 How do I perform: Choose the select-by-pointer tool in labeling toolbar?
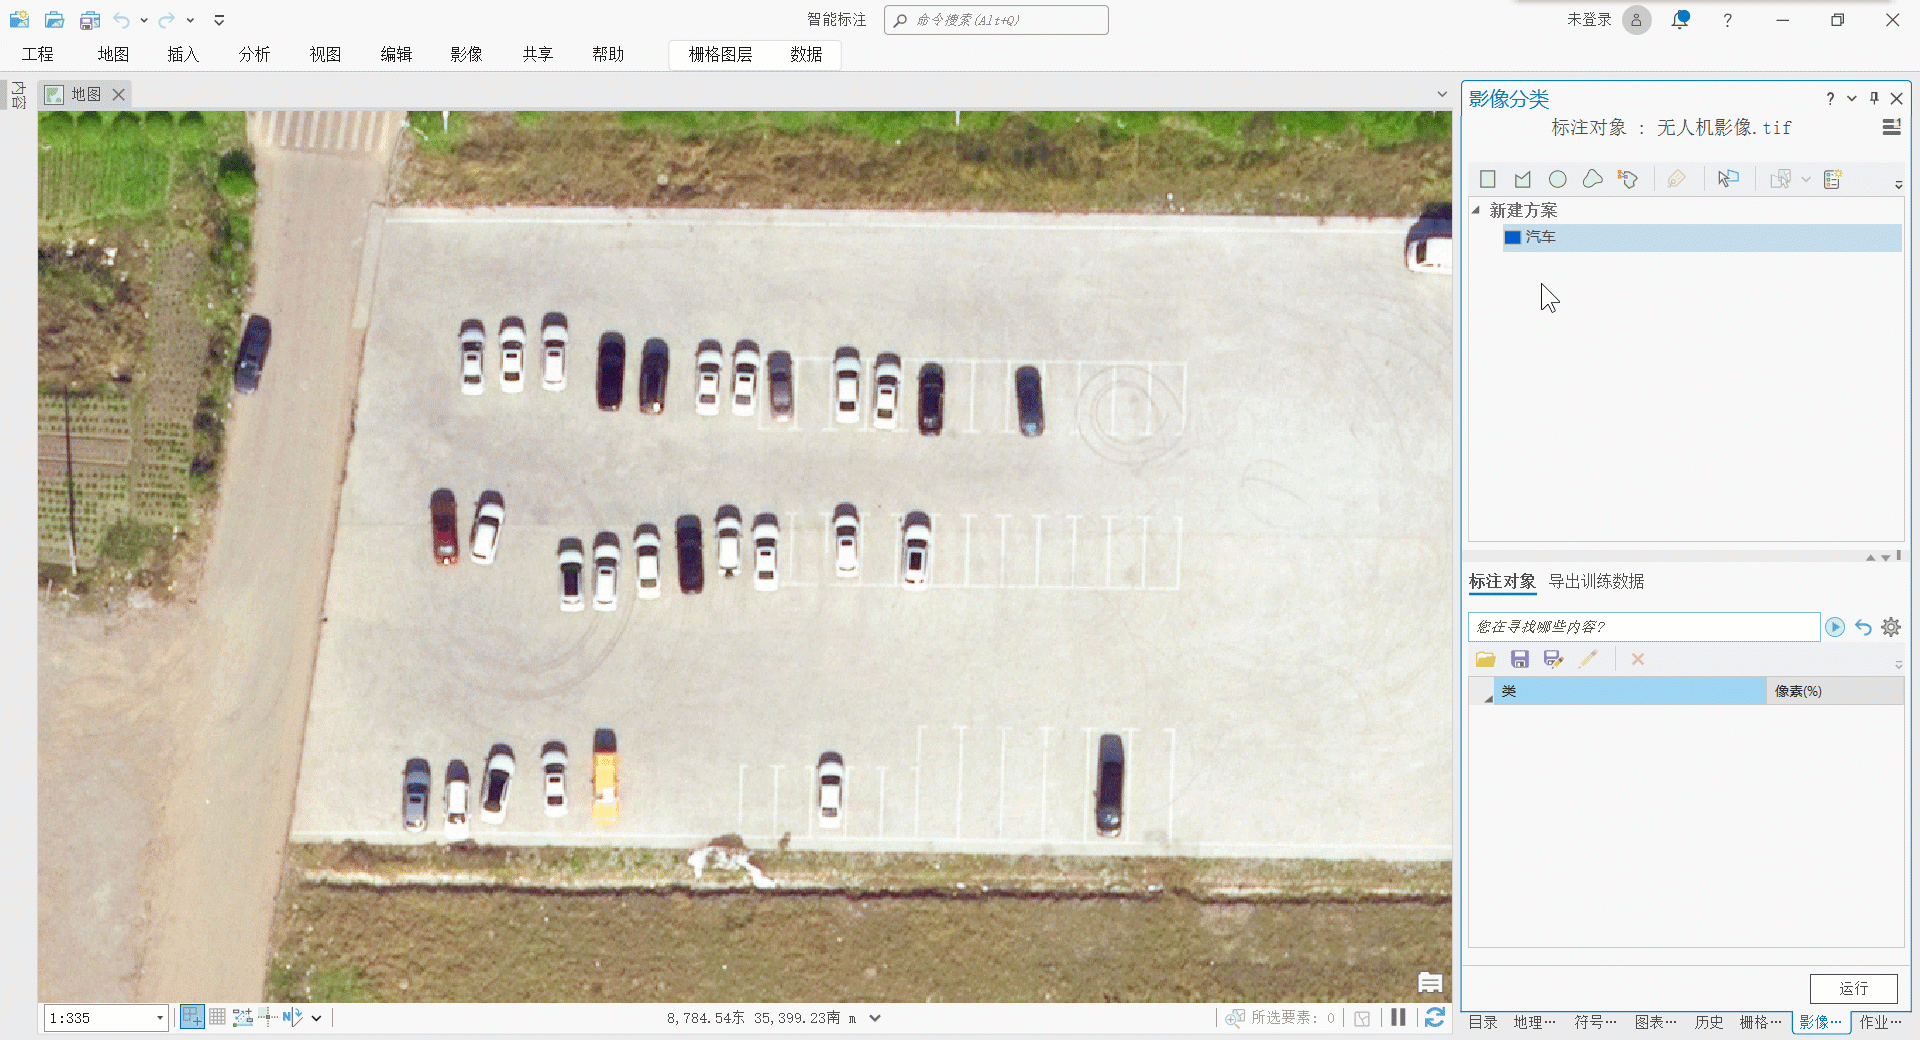1728,179
